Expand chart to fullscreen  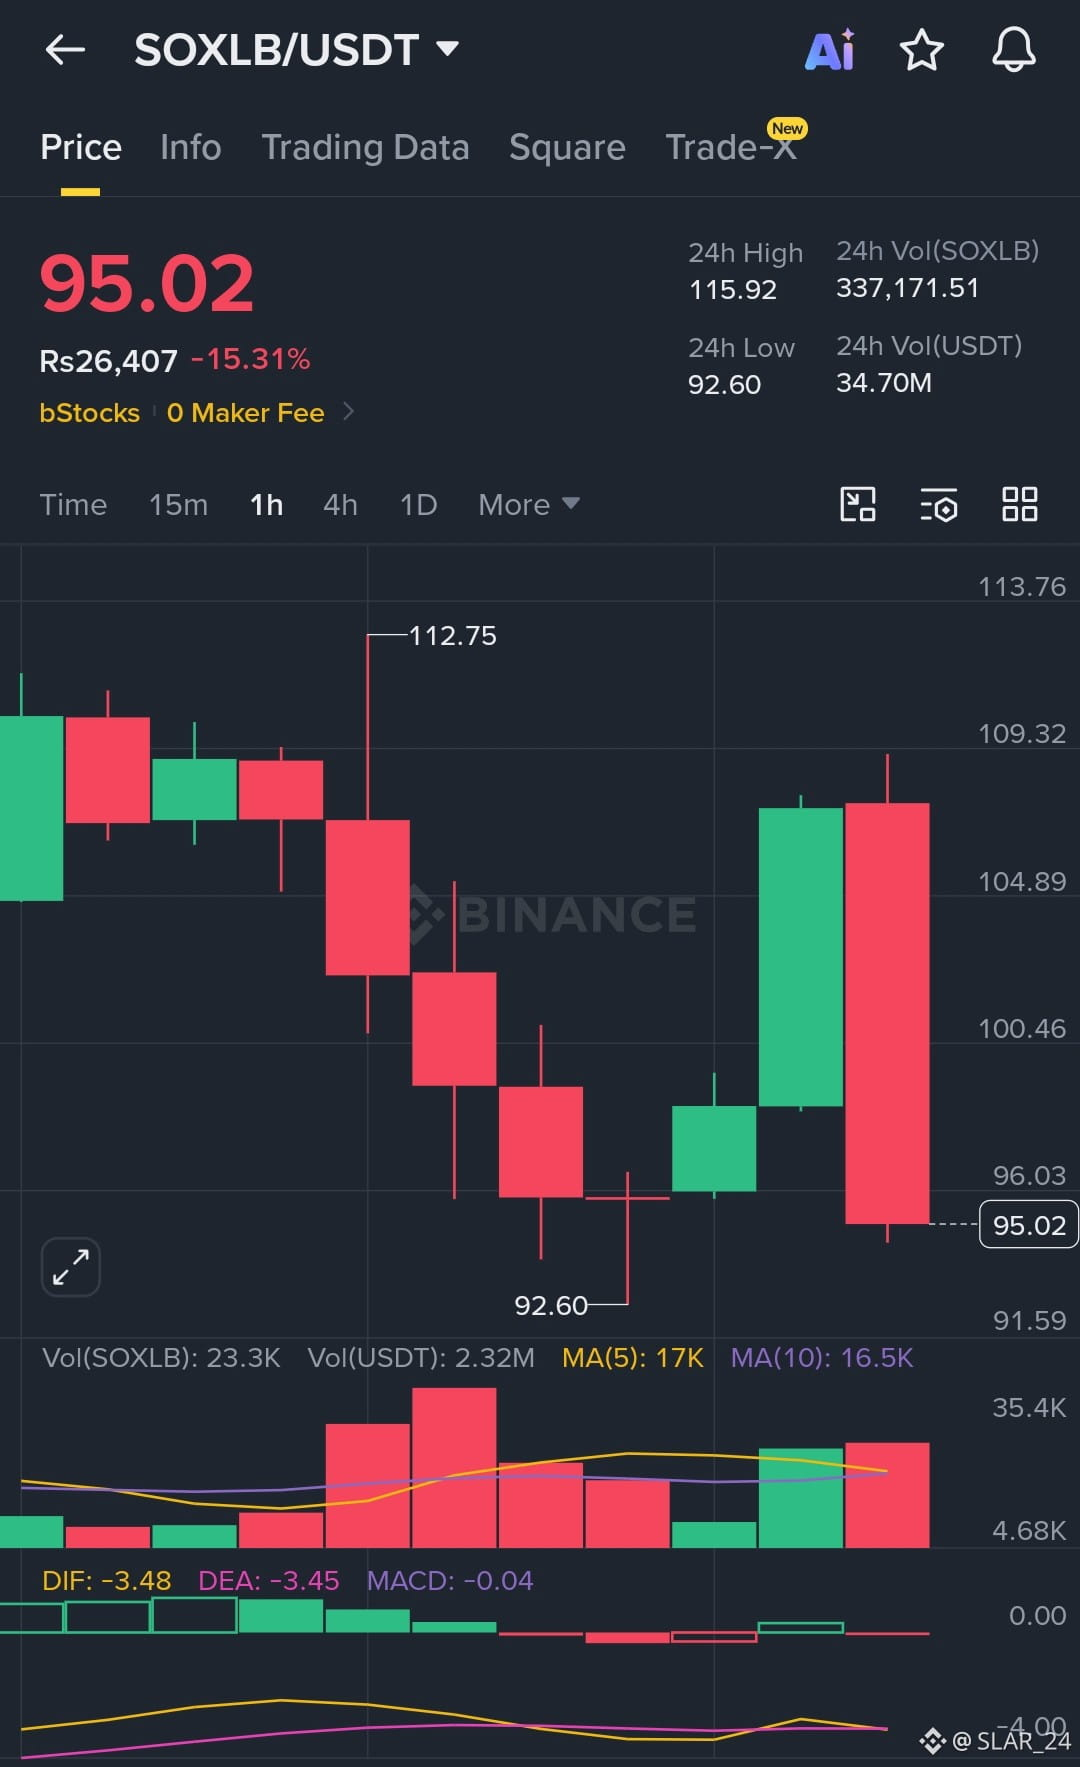[x=71, y=1268]
